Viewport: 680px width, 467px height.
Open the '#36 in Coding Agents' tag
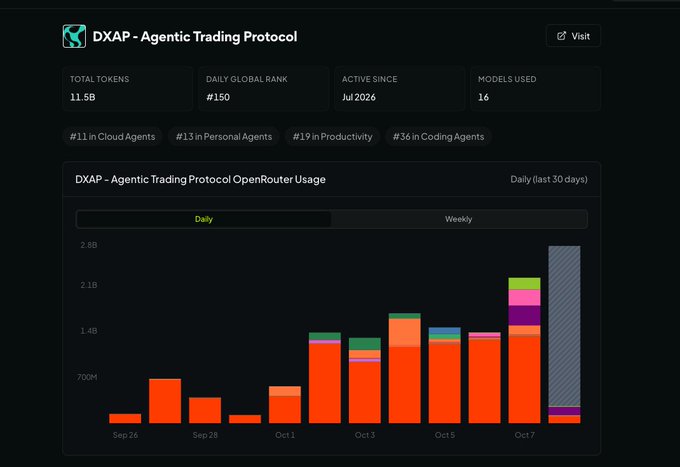[438, 137]
